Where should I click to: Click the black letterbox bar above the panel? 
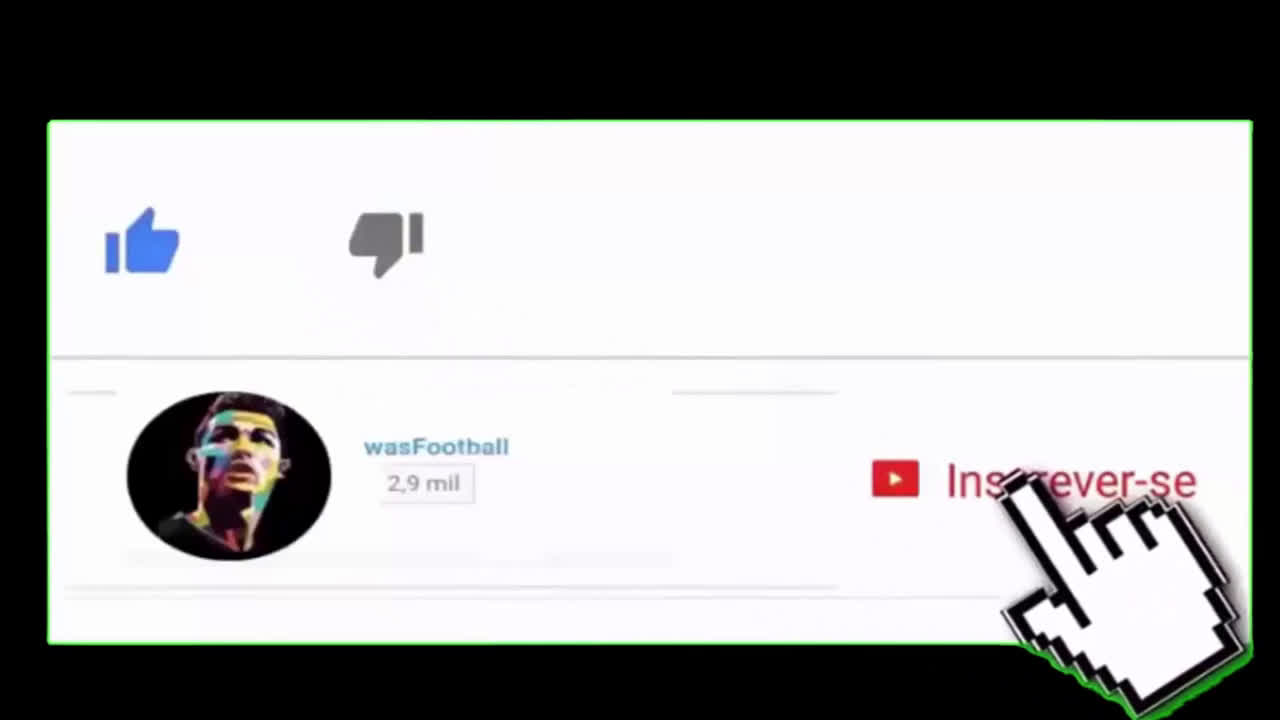pos(640,58)
